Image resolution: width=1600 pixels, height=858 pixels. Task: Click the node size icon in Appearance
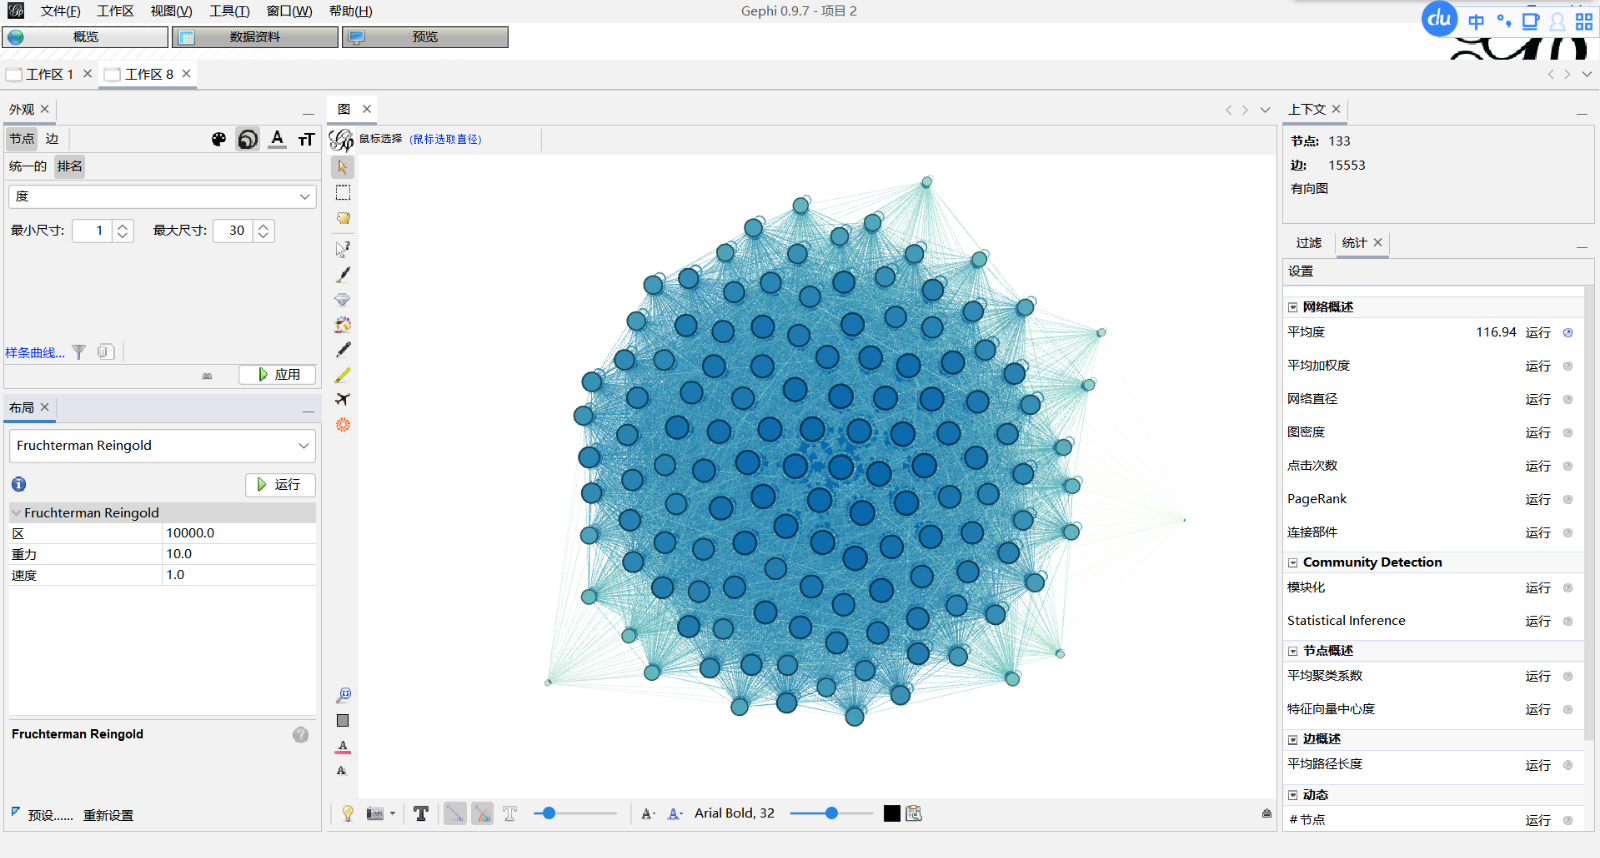248,139
